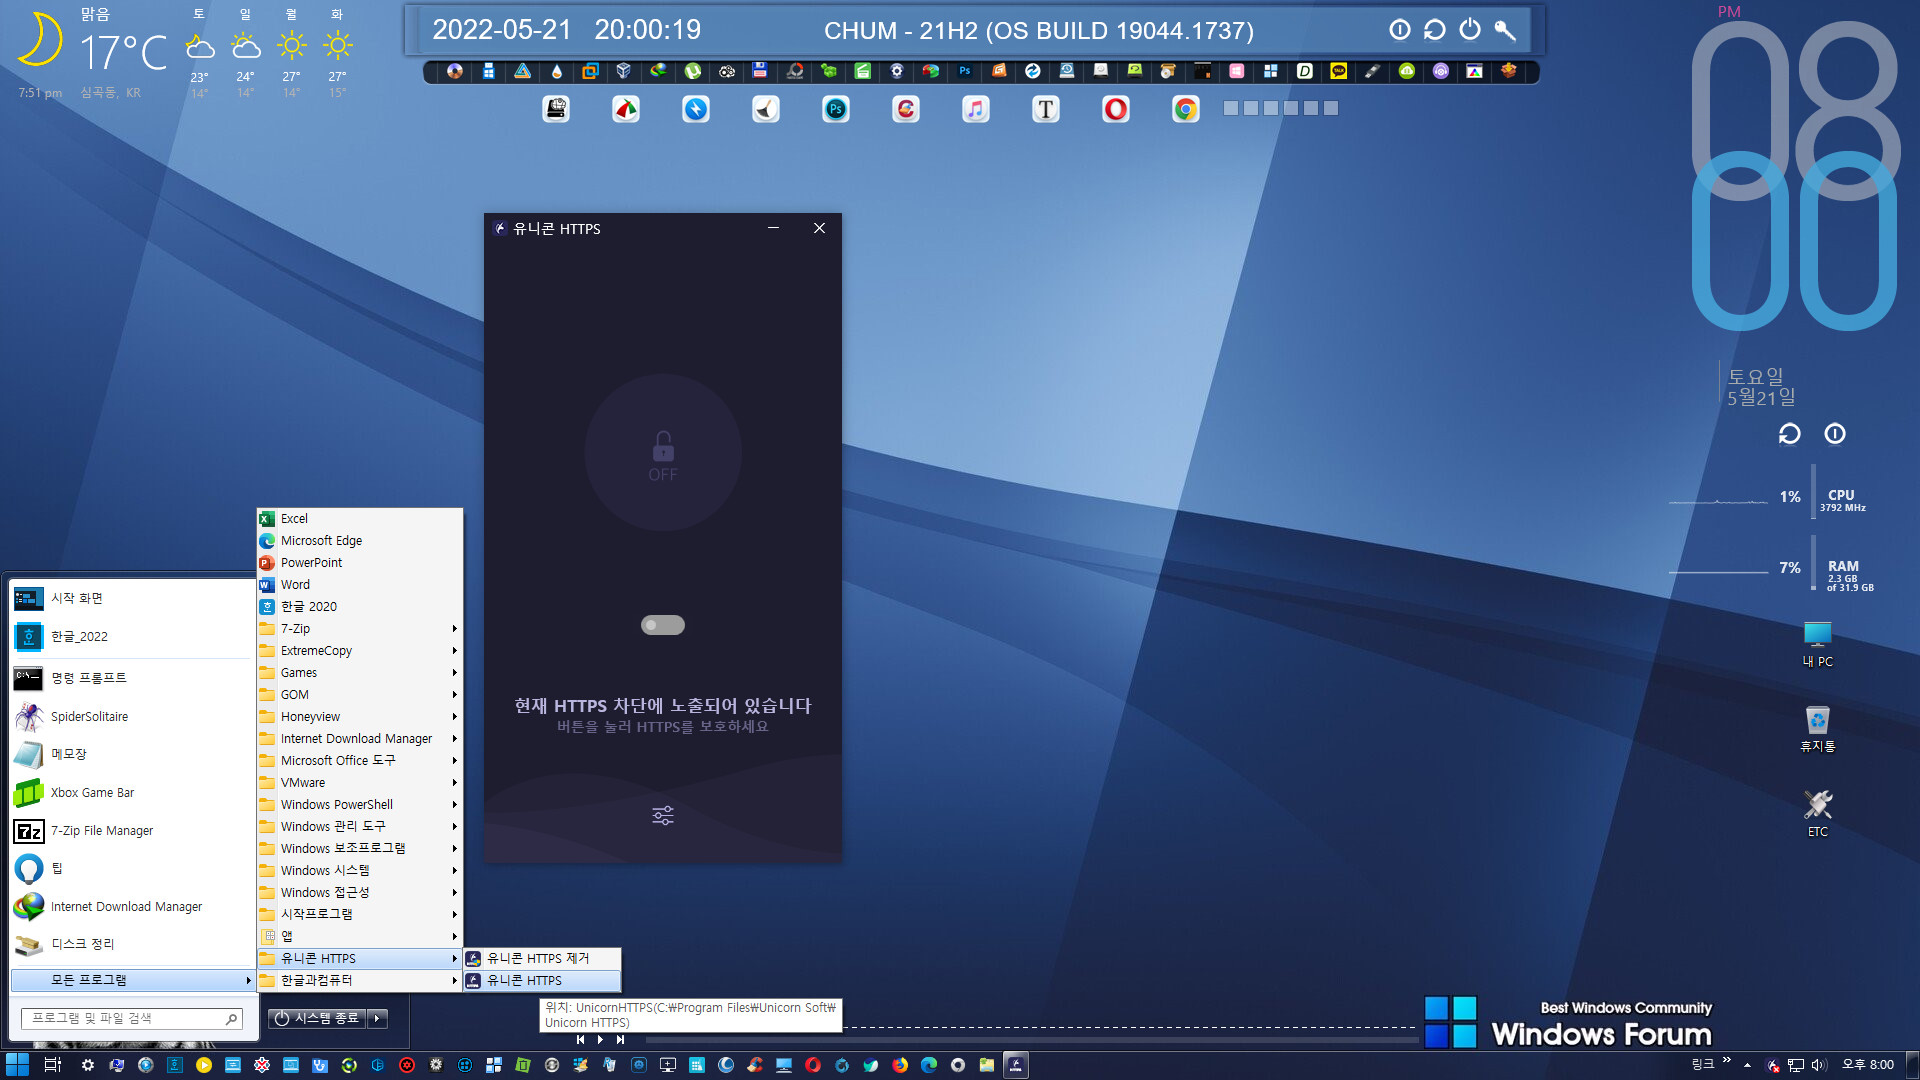Open Microsoft Edge from programs list
This screenshot has height=1080, width=1920.
click(360, 540)
